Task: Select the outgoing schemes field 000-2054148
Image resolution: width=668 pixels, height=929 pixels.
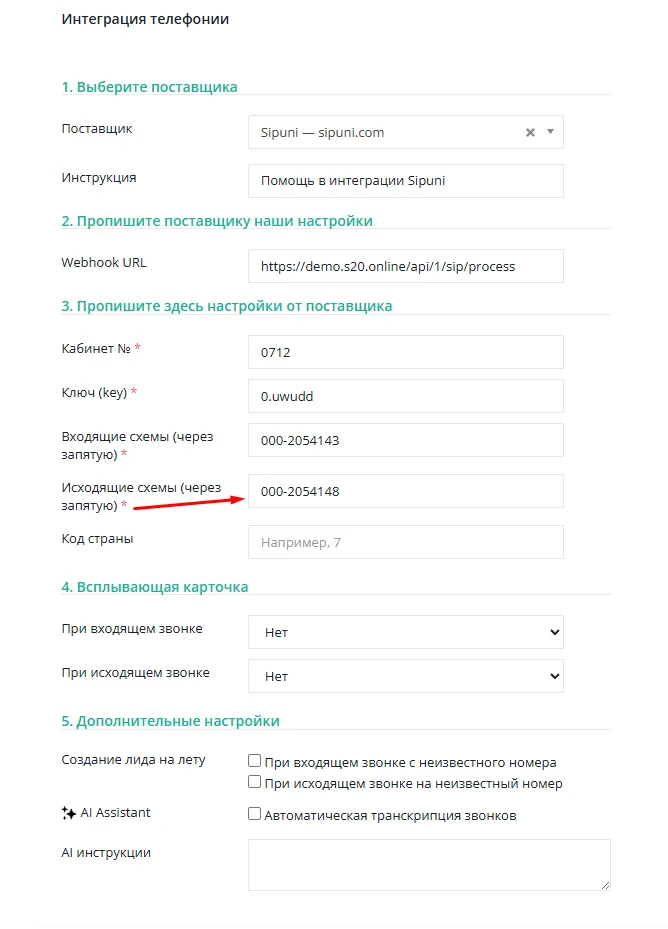Action: 405,491
